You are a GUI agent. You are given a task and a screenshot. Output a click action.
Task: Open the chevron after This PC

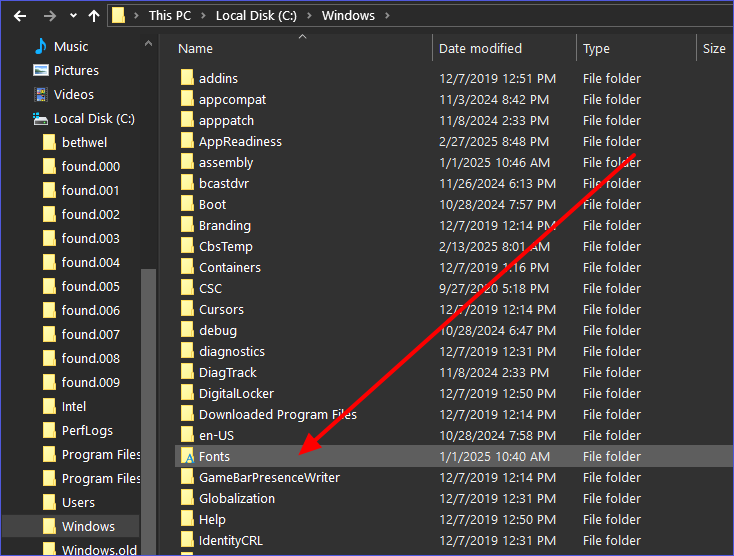[204, 16]
